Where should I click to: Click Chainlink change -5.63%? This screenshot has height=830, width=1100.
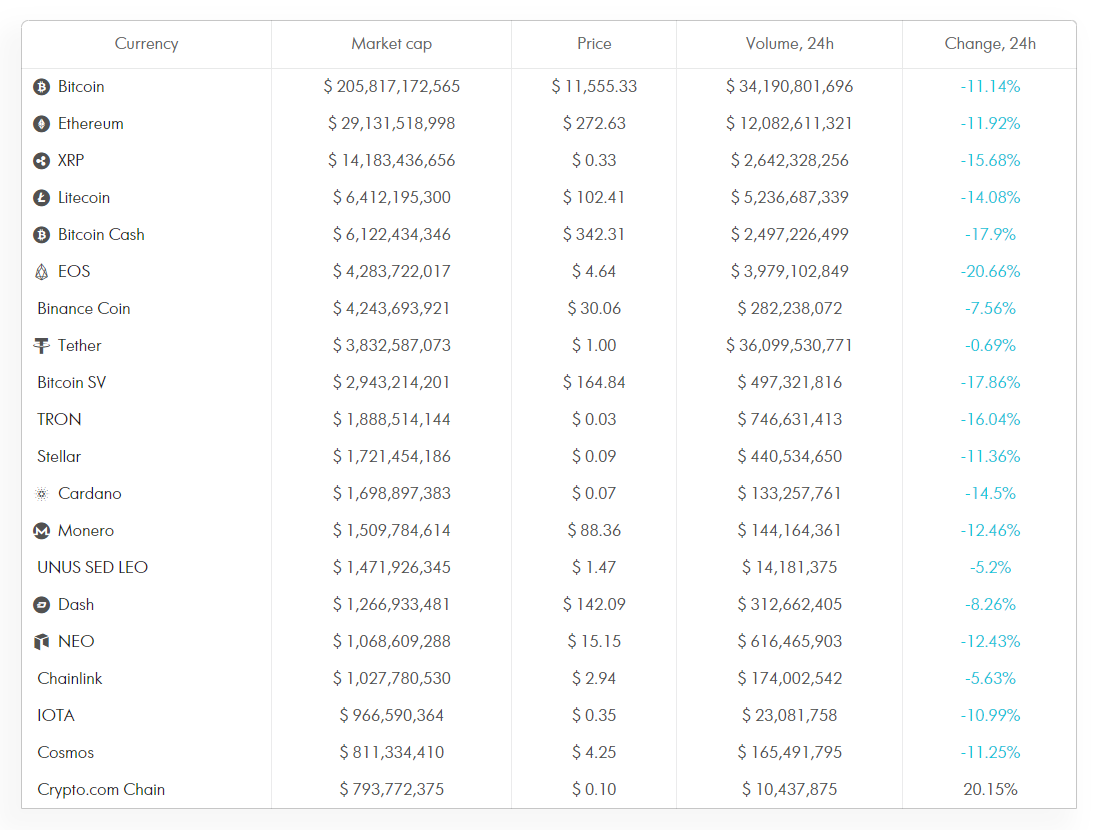(x=990, y=679)
